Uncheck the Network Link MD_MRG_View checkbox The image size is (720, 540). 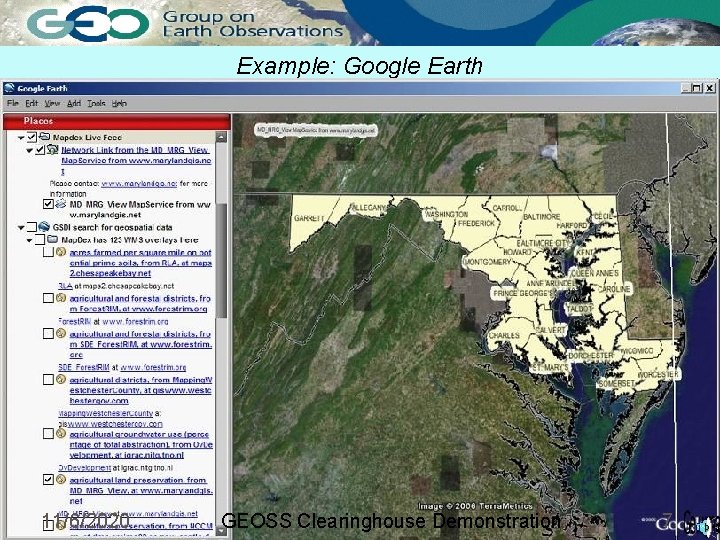pos(40,150)
